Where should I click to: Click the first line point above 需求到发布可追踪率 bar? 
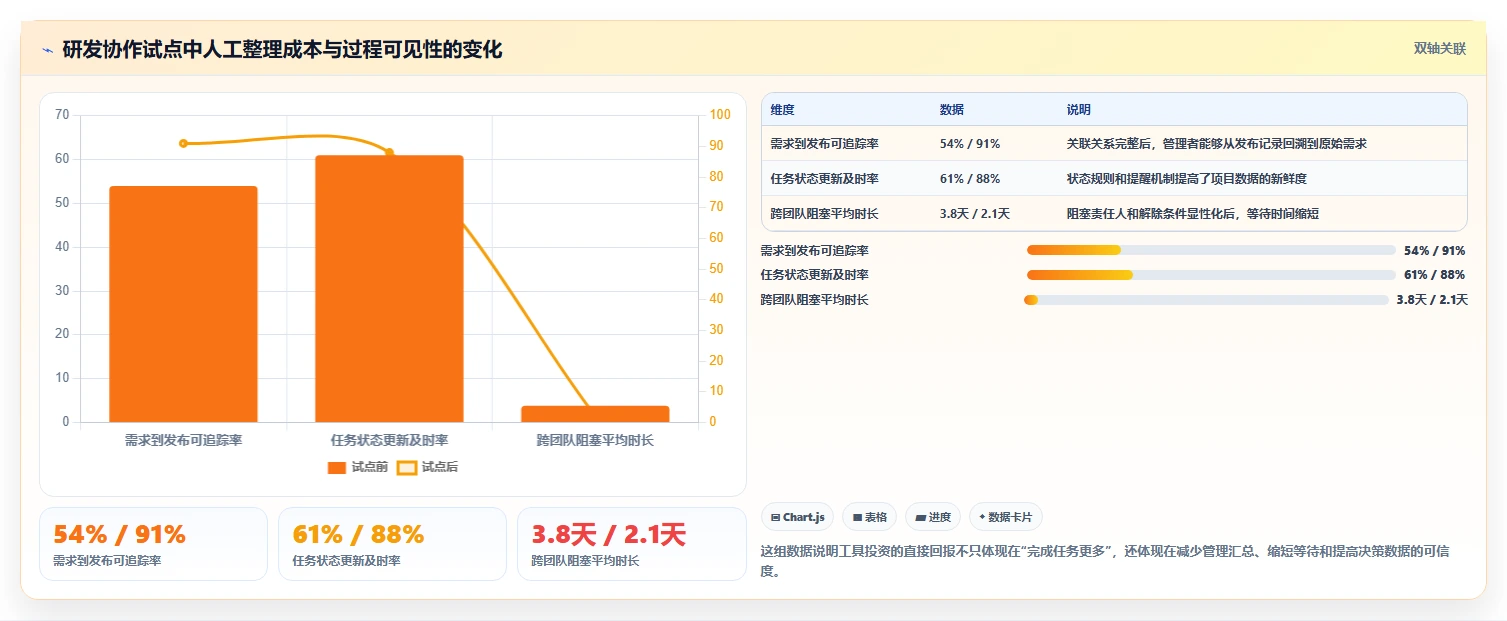[183, 143]
